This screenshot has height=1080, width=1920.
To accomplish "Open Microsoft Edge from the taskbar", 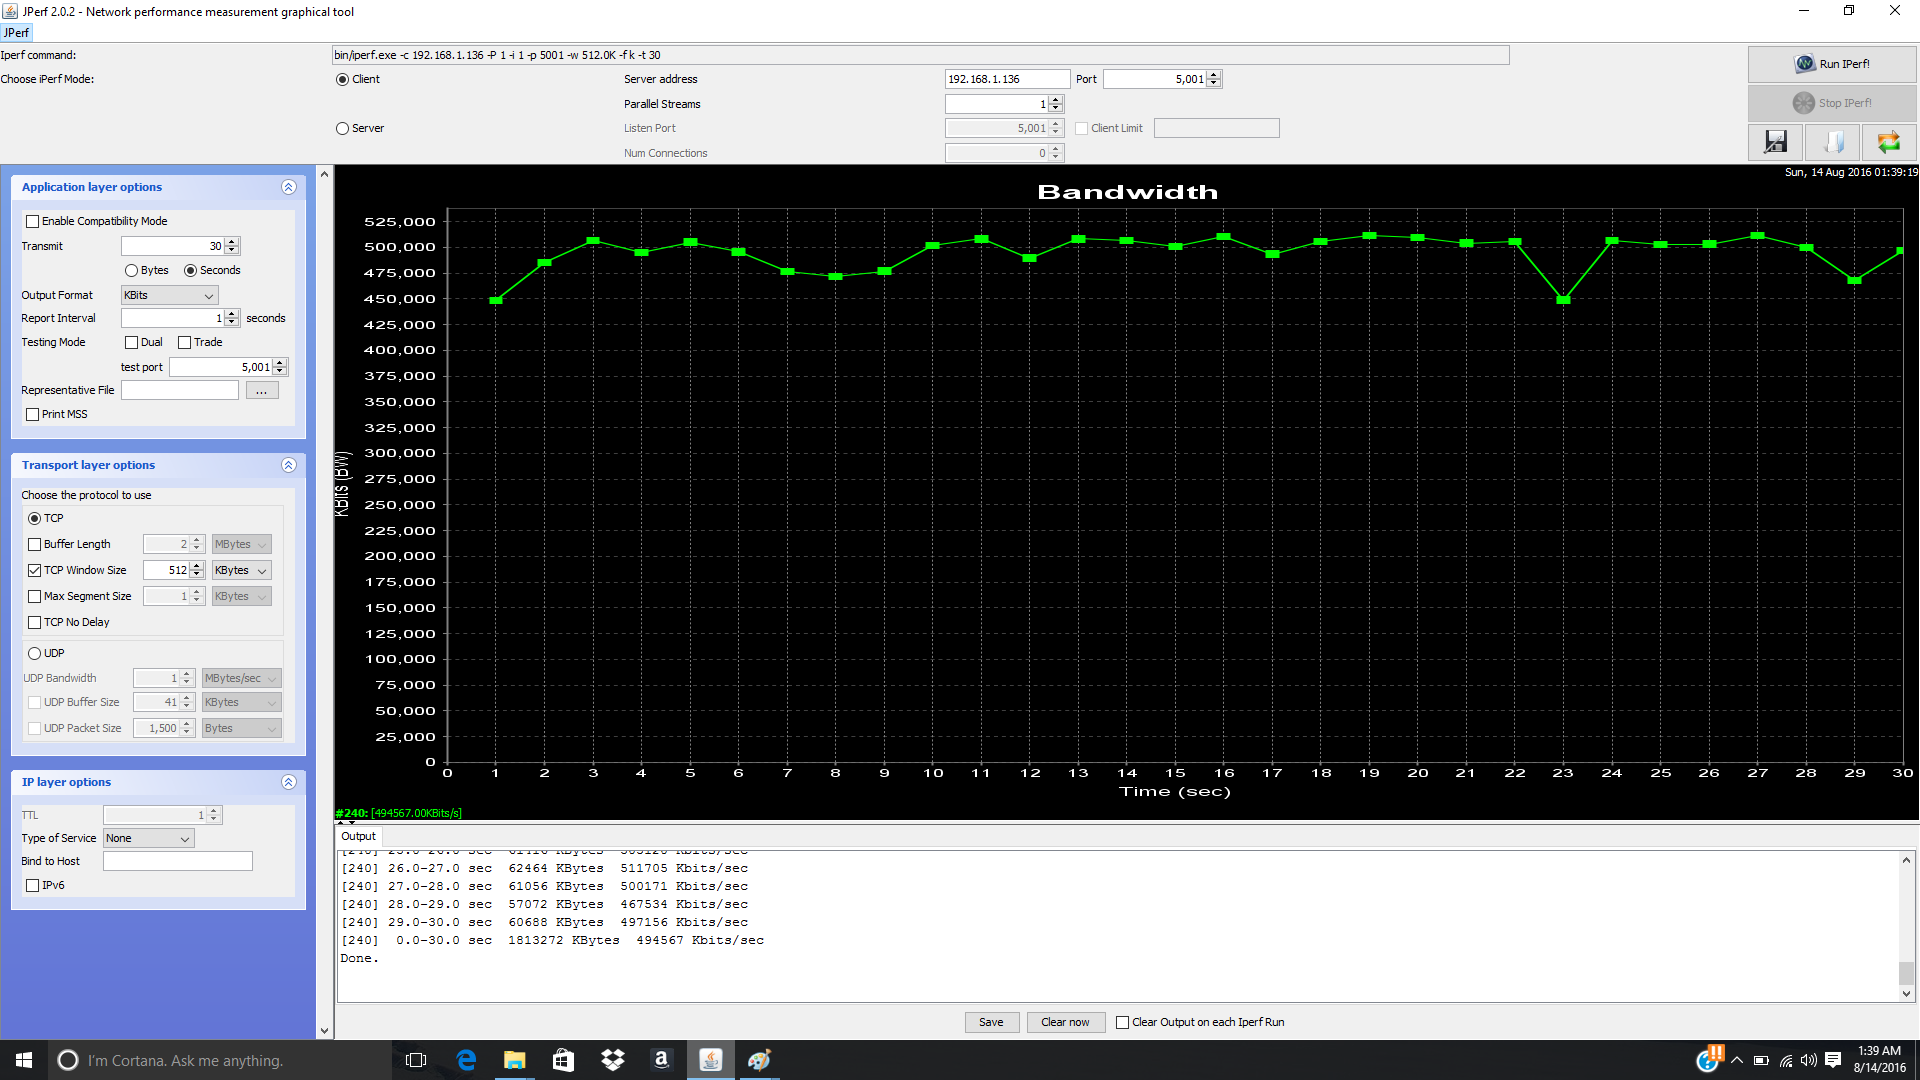I will (x=466, y=1060).
